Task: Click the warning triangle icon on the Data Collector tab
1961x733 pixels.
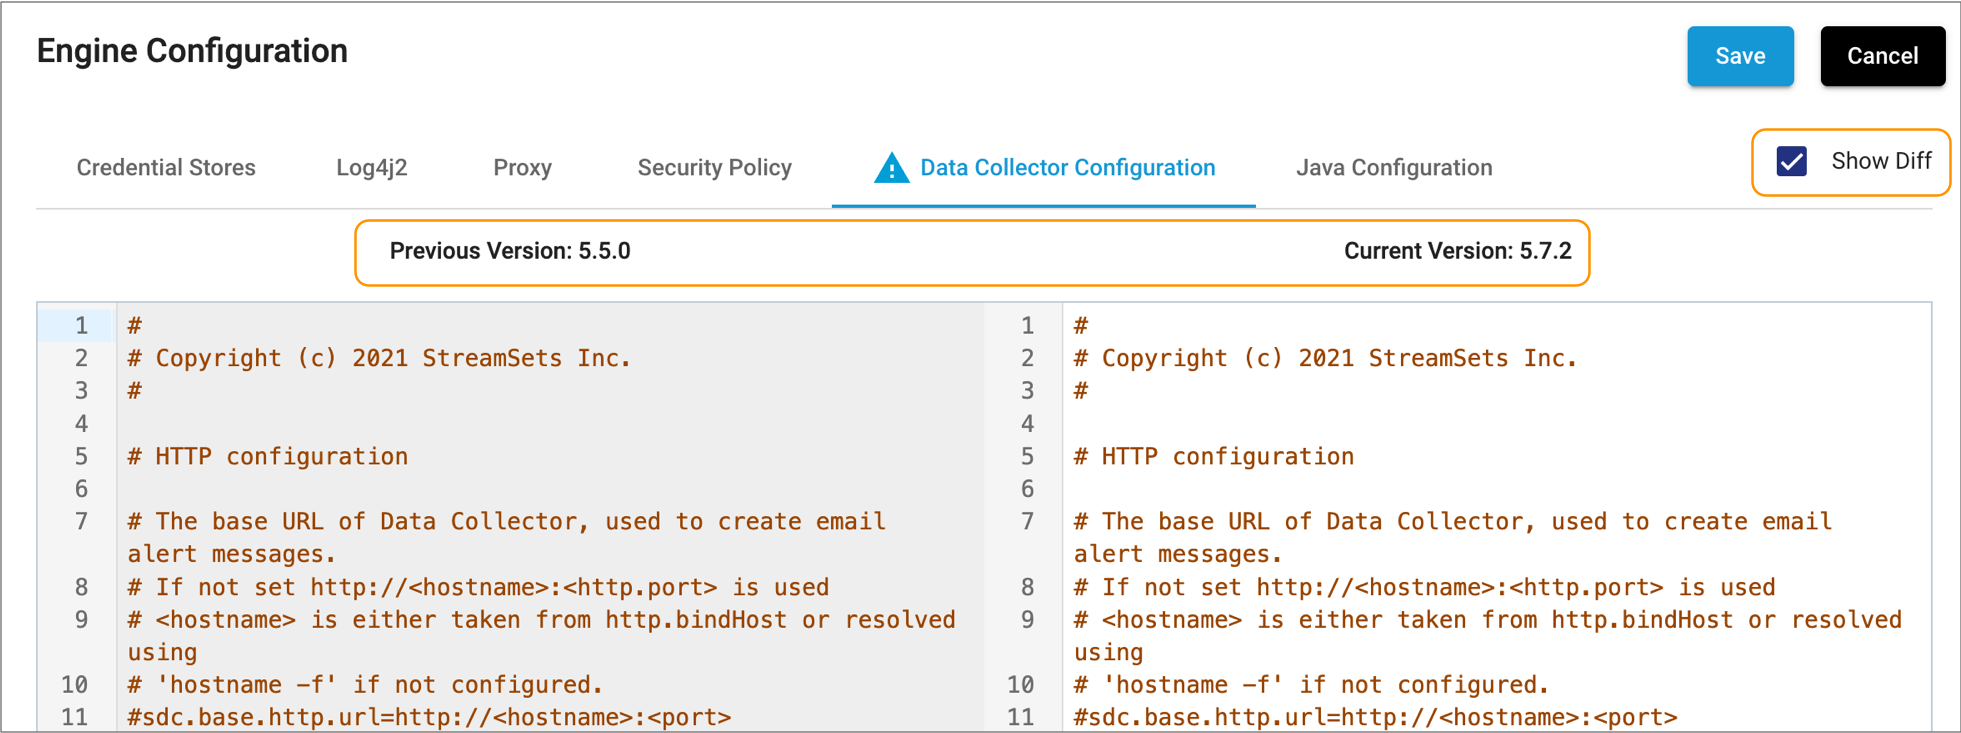Action: 891,168
